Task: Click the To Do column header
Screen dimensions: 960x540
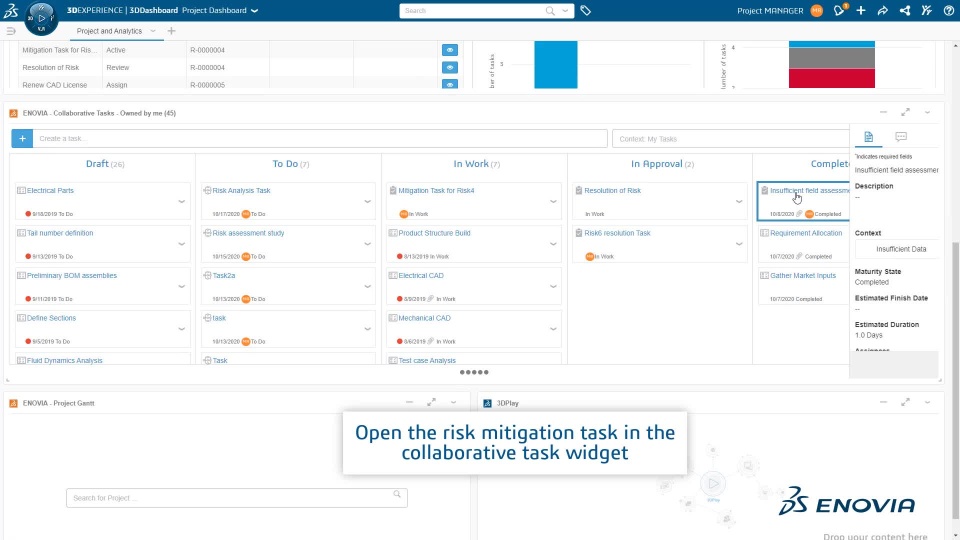Action: click(x=291, y=163)
